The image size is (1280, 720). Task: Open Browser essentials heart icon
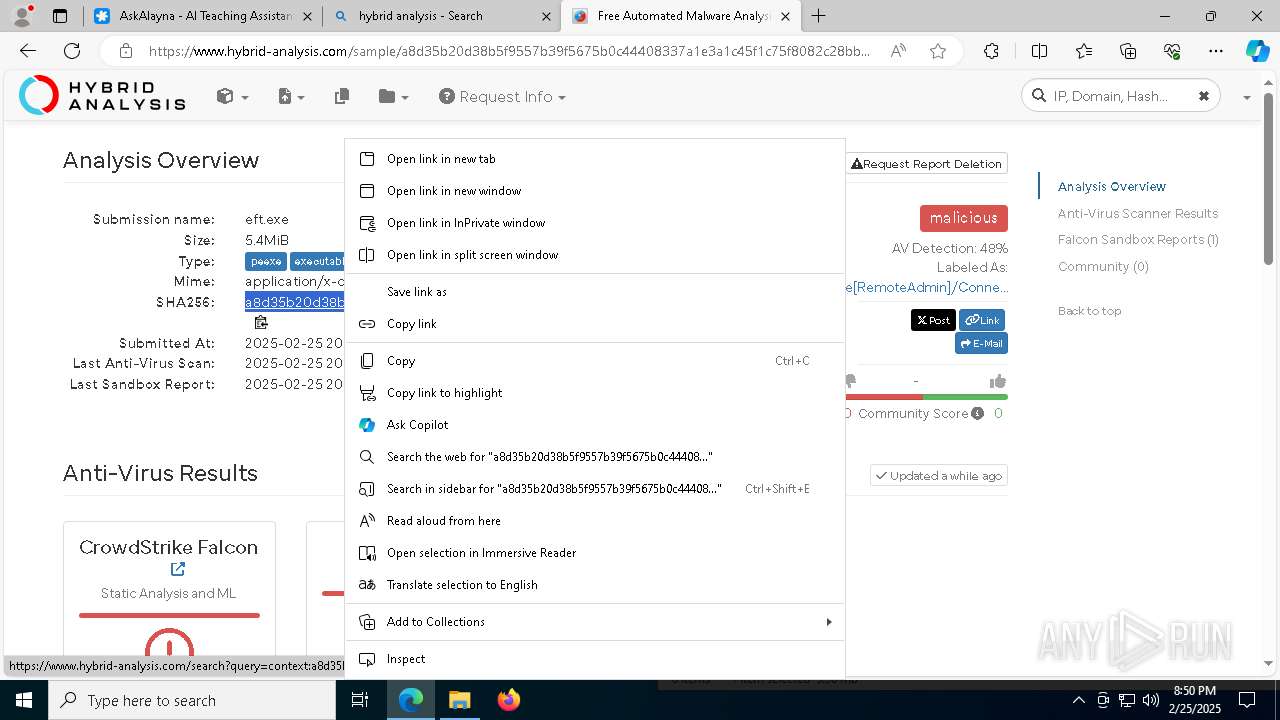1173,51
